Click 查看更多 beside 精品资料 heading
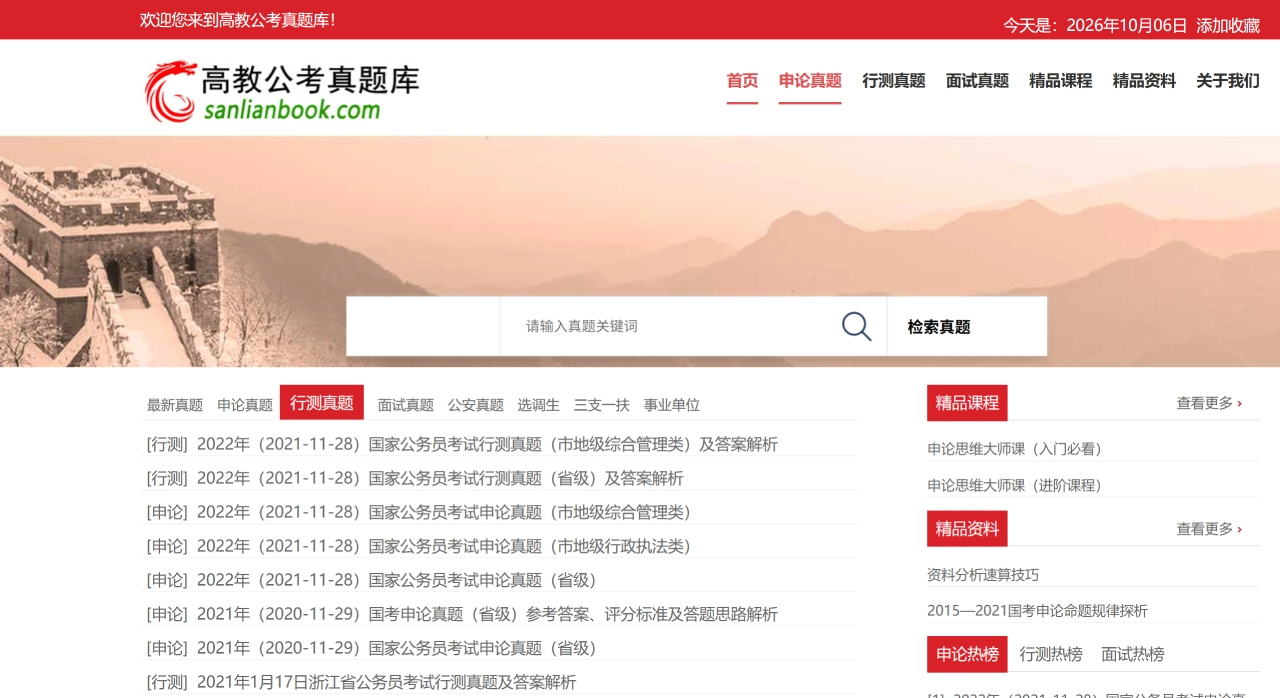The width and height of the screenshot is (1280, 698). (1209, 529)
